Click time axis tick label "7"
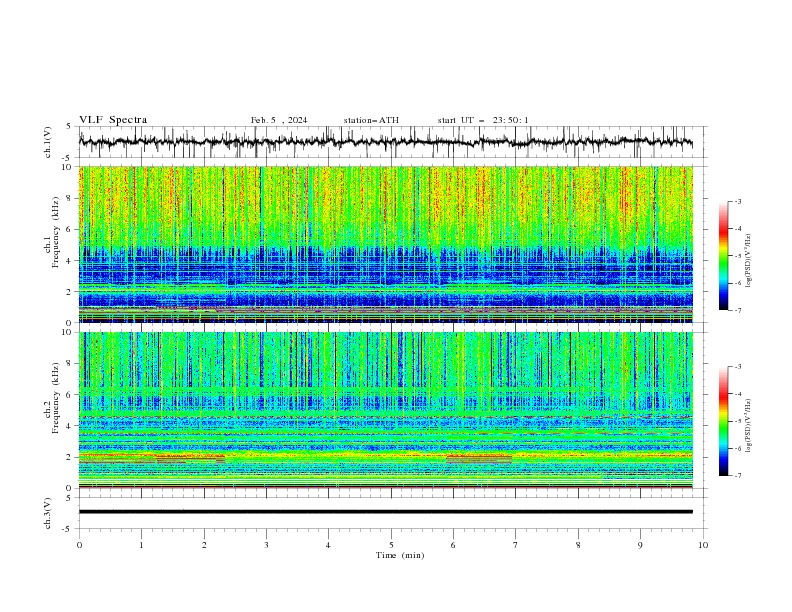This screenshot has height=612, width=792. click(x=516, y=545)
